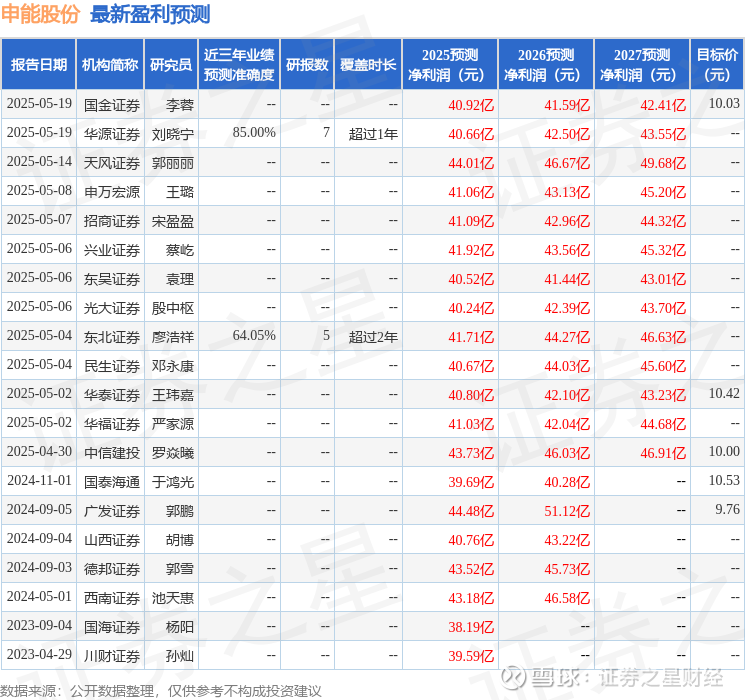Select the 机构简称 column header
This screenshot has width=745, height=700.
coord(110,65)
